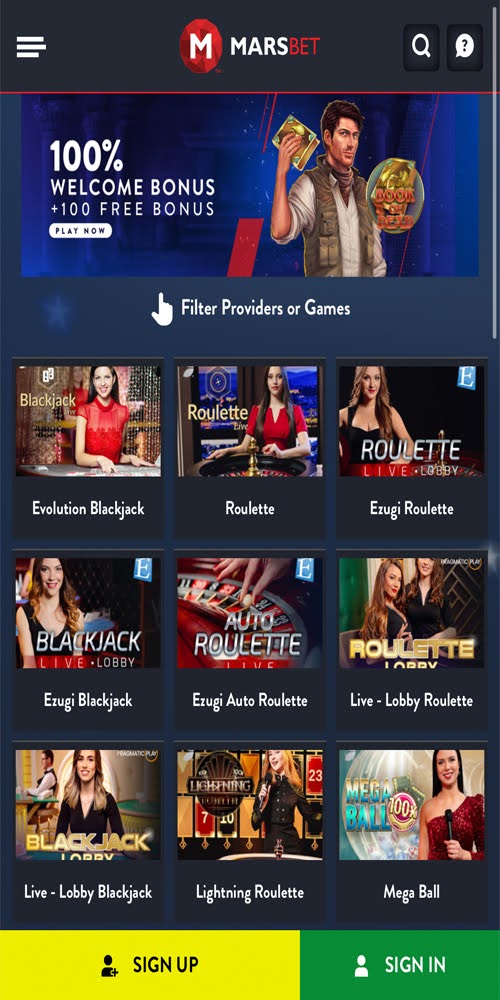This screenshot has width=500, height=1000.
Task: Click the Sign In person icon
Action: click(362, 966)
